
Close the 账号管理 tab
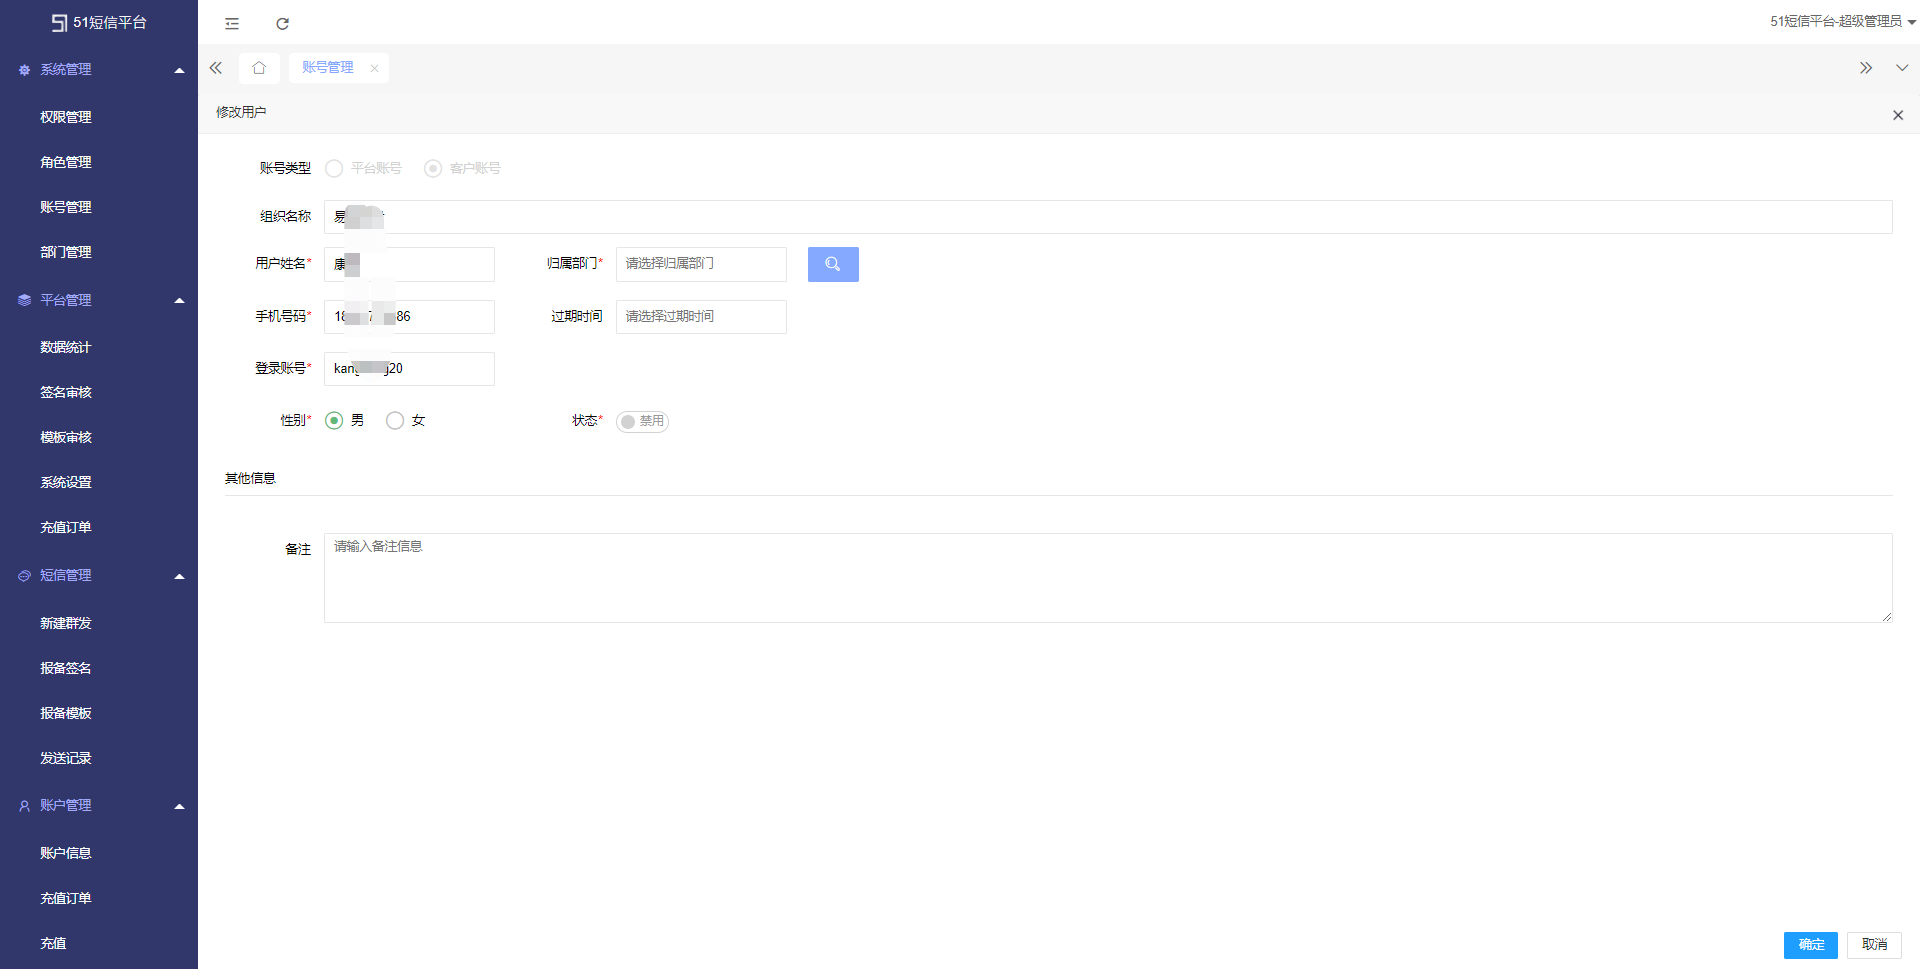click(x=374, y=68)
